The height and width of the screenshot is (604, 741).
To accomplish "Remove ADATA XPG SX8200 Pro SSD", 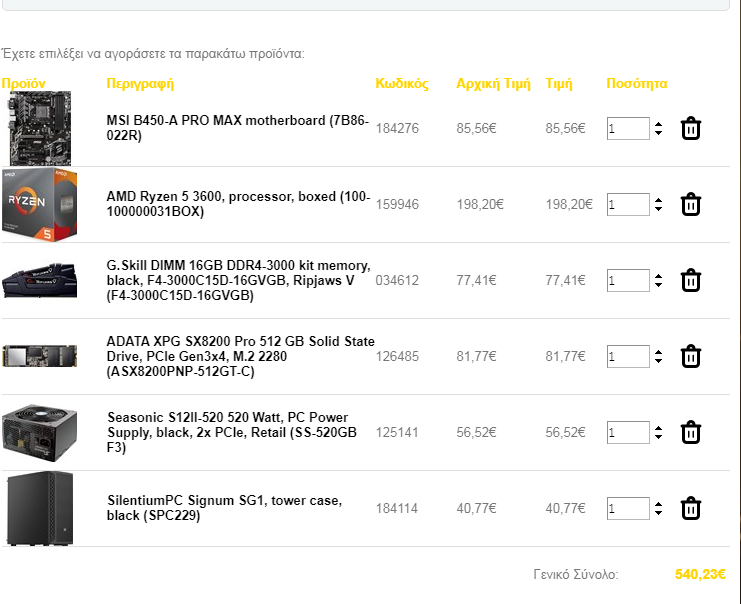I will pos(690,356).
